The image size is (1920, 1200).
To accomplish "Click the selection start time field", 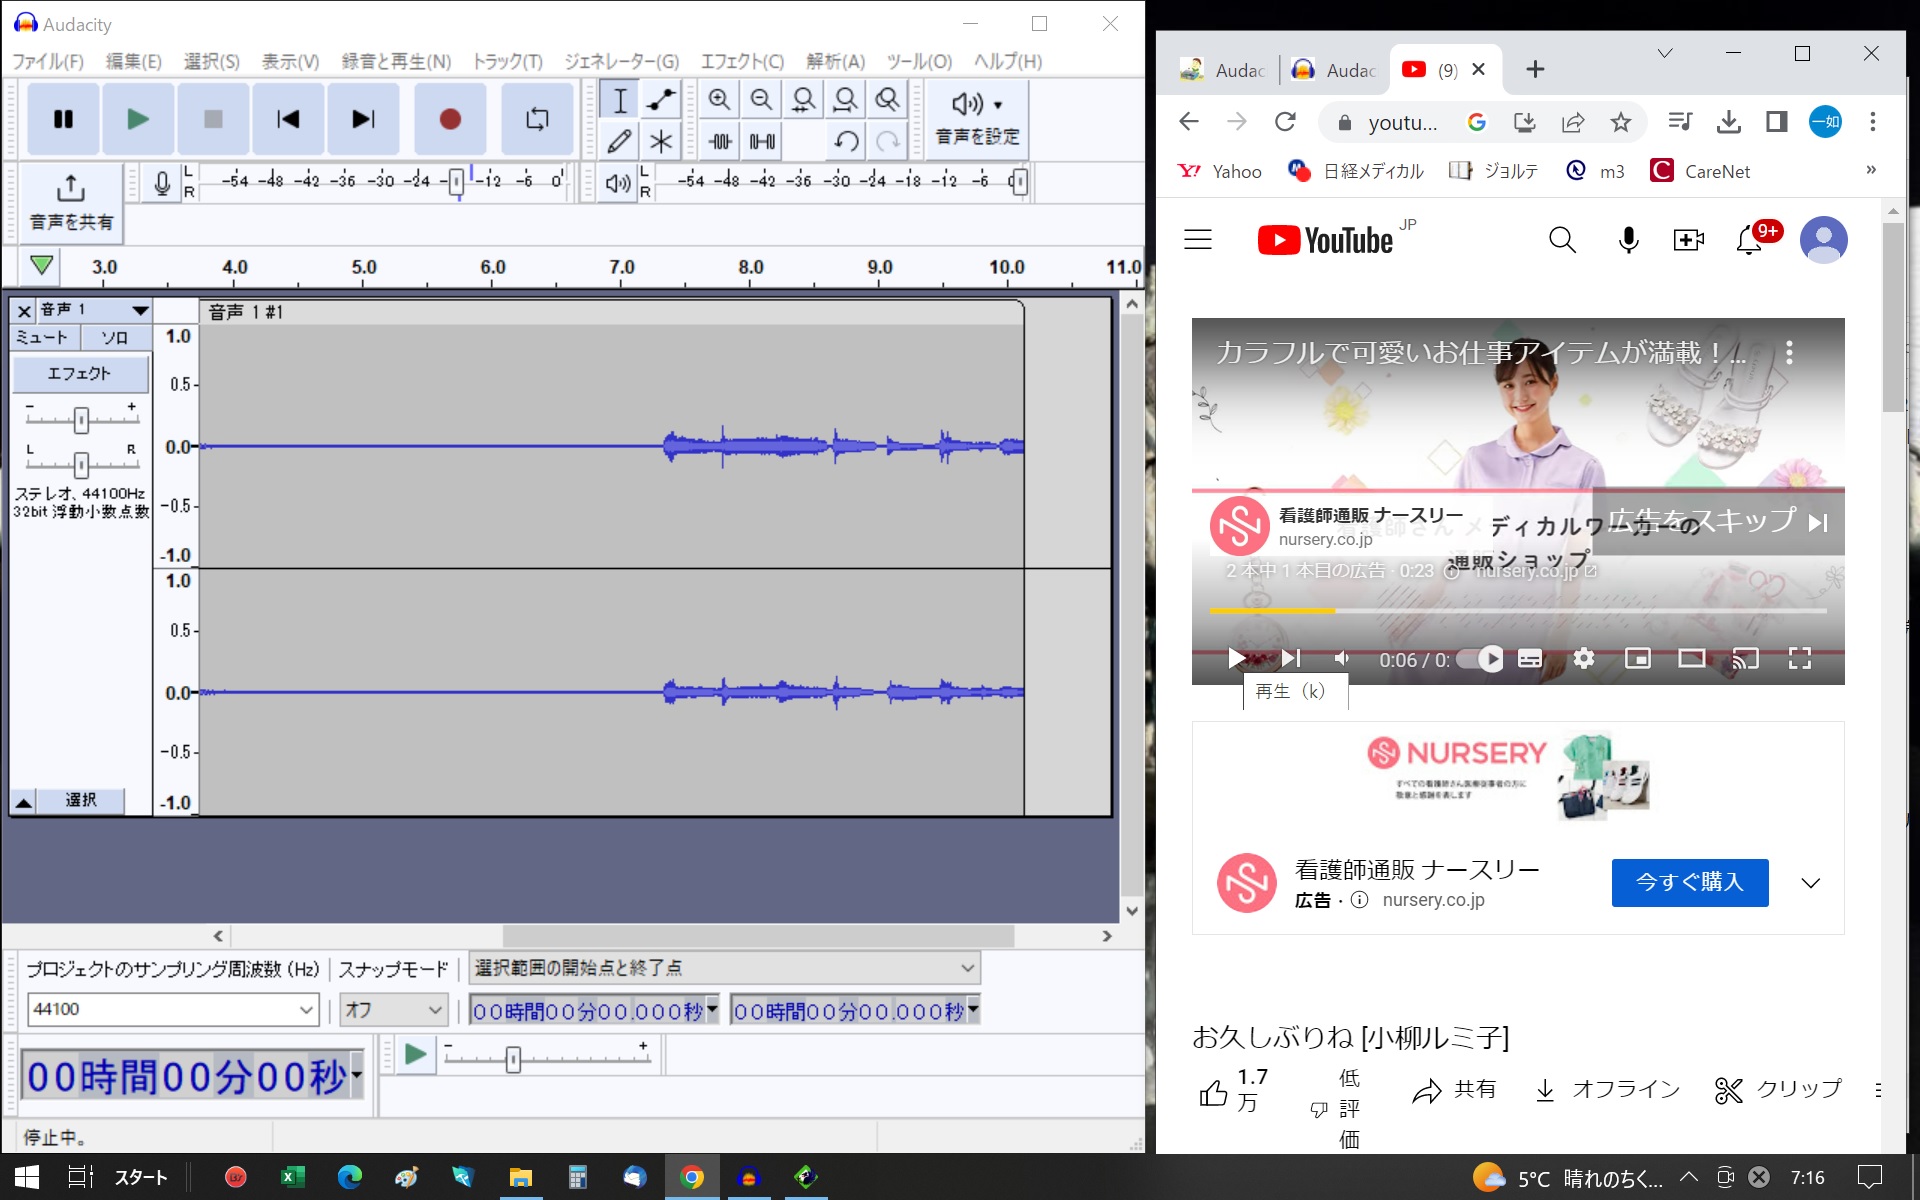I will [x=590, y=1010].
